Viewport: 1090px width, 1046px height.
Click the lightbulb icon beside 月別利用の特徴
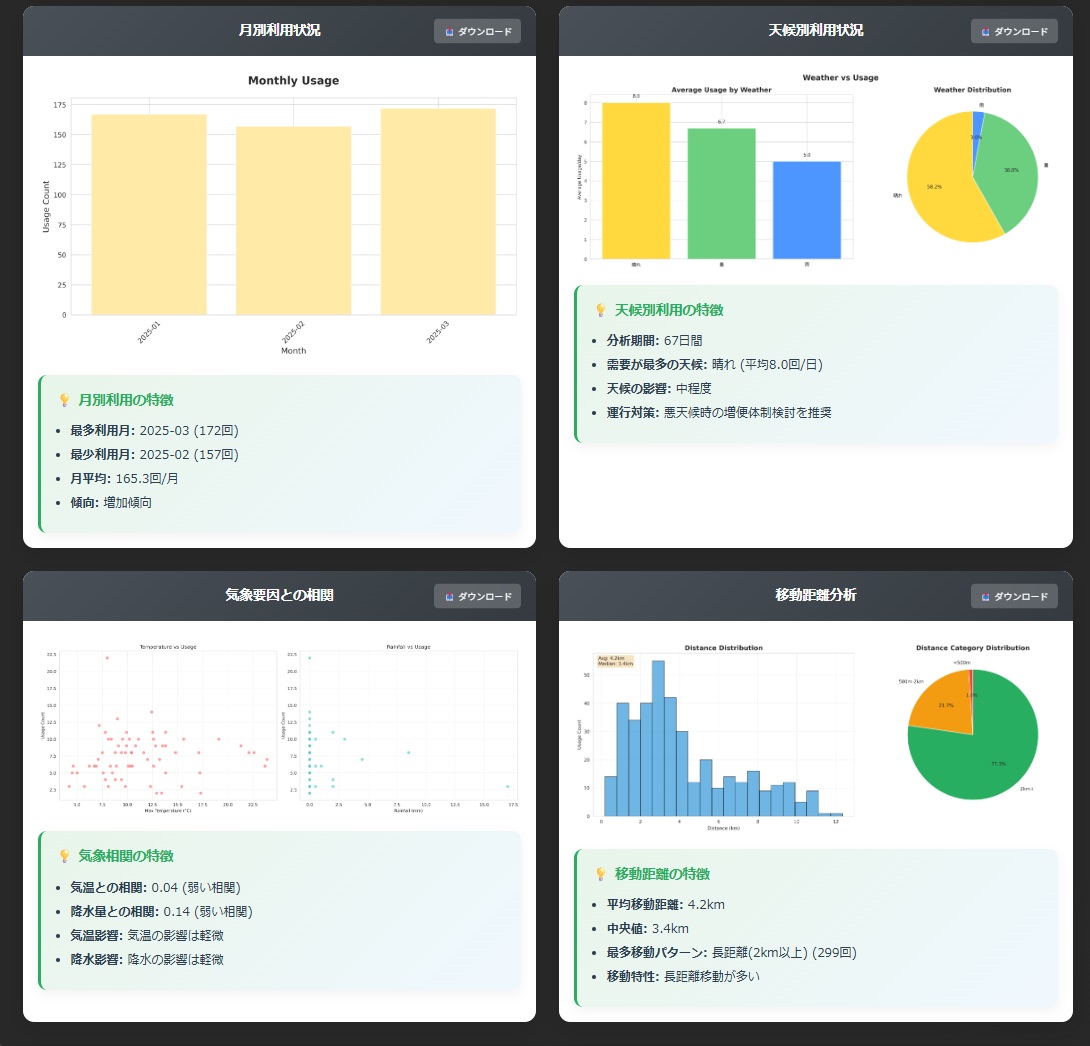click(x=64, y=400)
